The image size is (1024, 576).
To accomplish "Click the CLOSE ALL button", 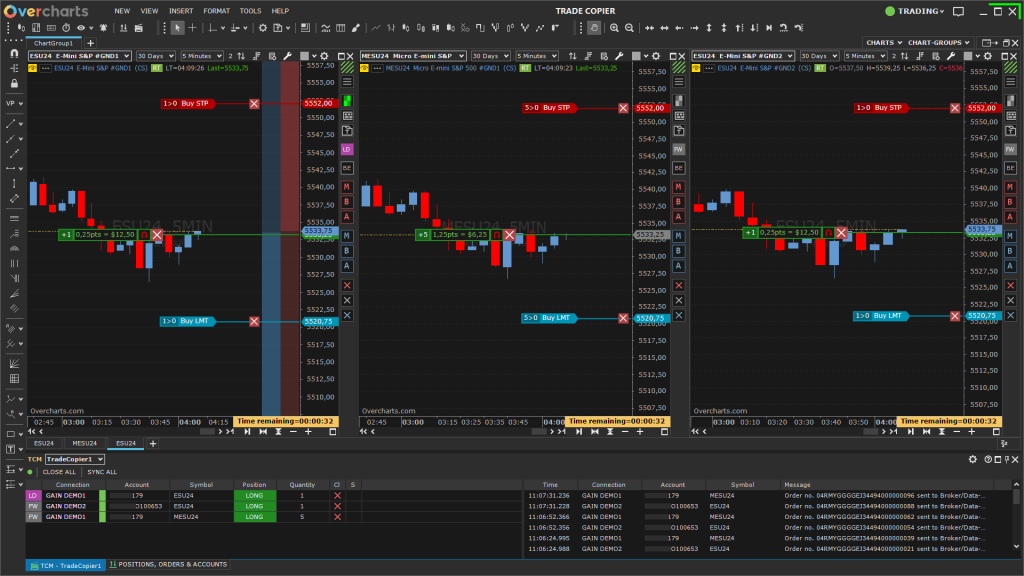I will point(58,472).
